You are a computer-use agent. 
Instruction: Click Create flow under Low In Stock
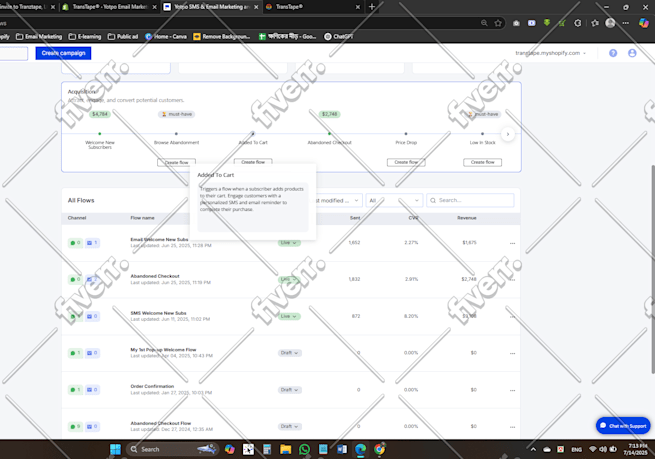point(482,162)
